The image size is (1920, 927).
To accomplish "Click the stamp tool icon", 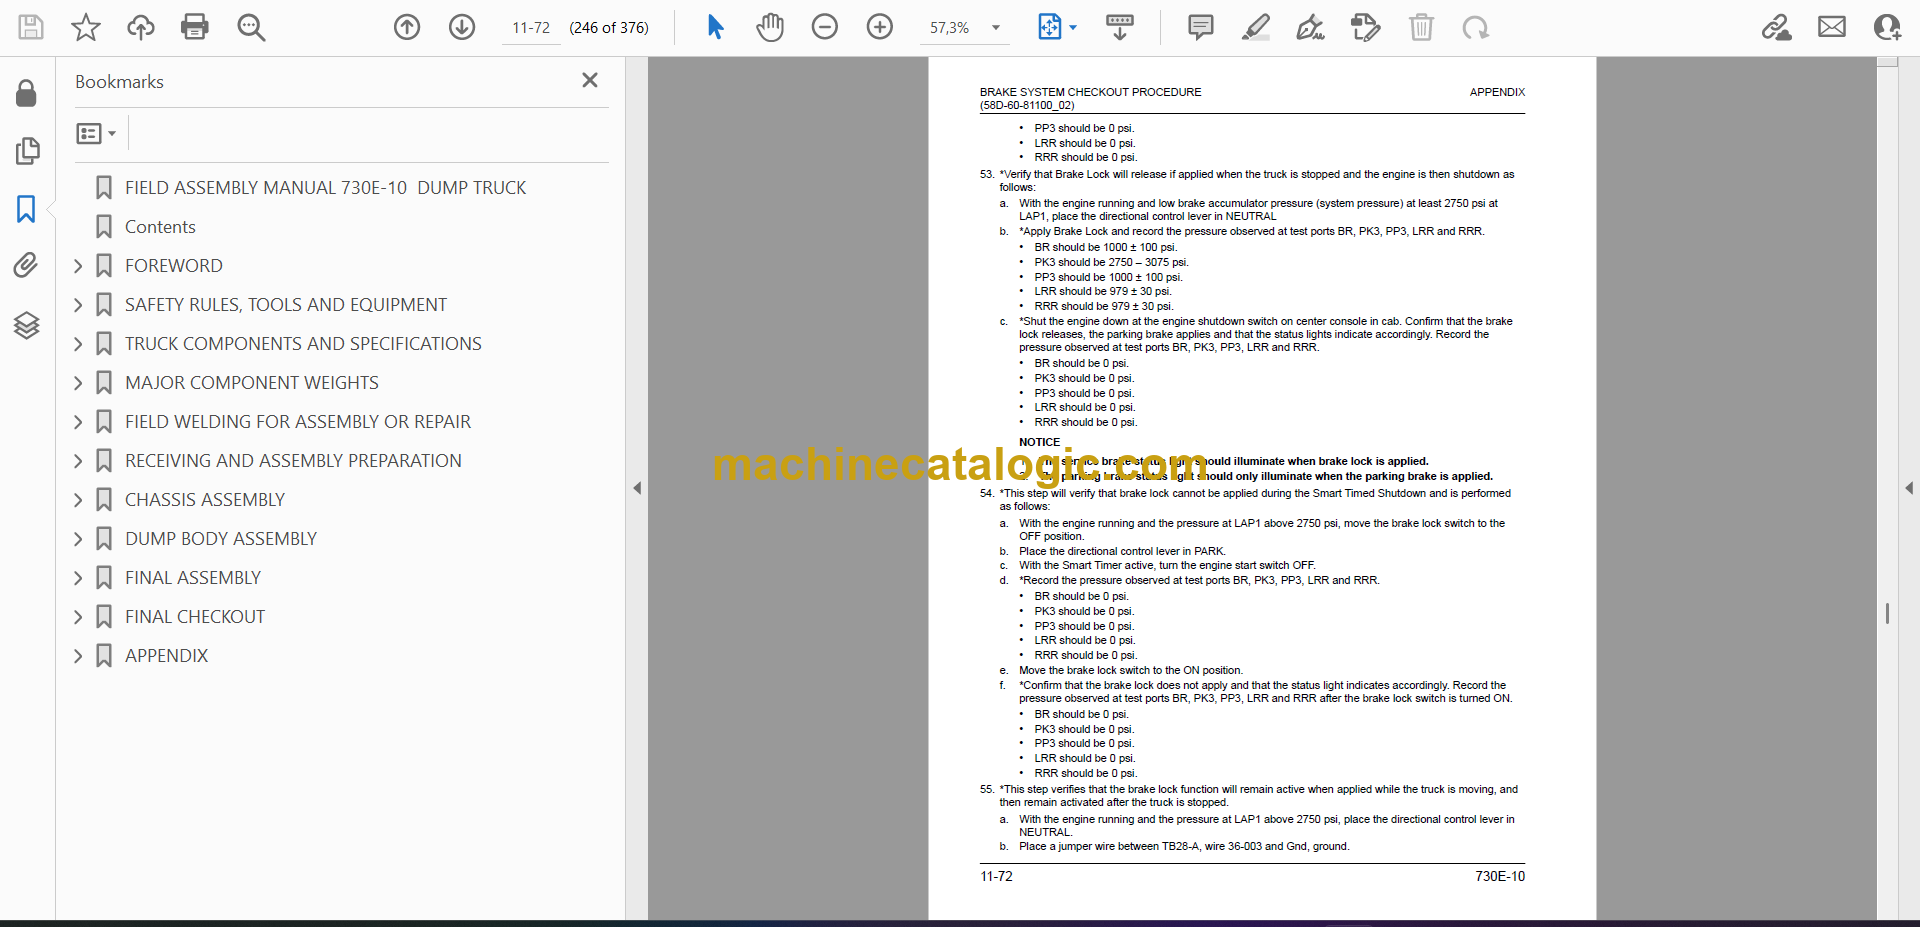I will pos(1366,27).
